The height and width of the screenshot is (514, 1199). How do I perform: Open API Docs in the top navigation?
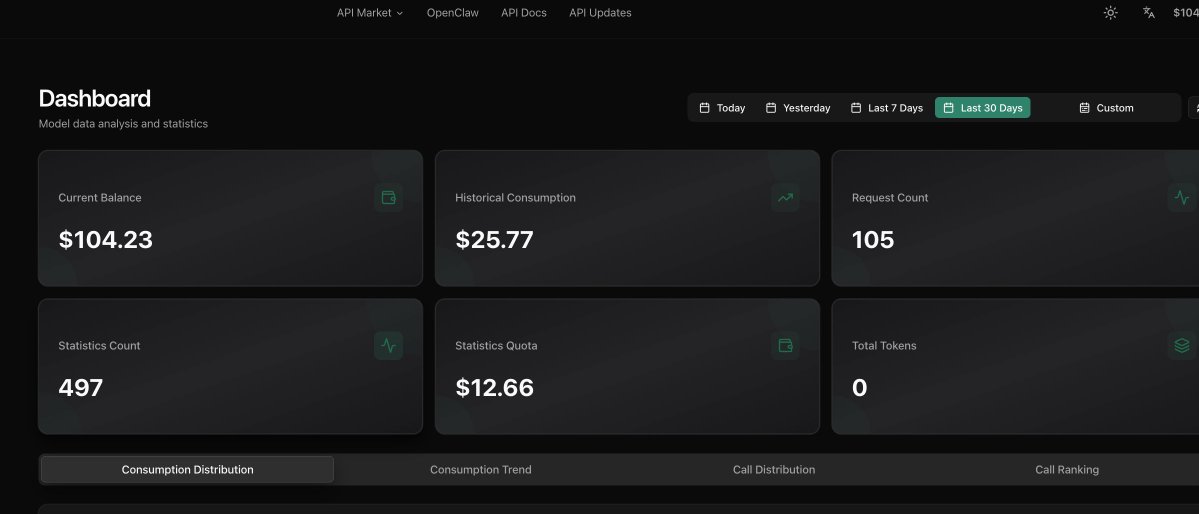pyautogui.click(x=524, y=13)
